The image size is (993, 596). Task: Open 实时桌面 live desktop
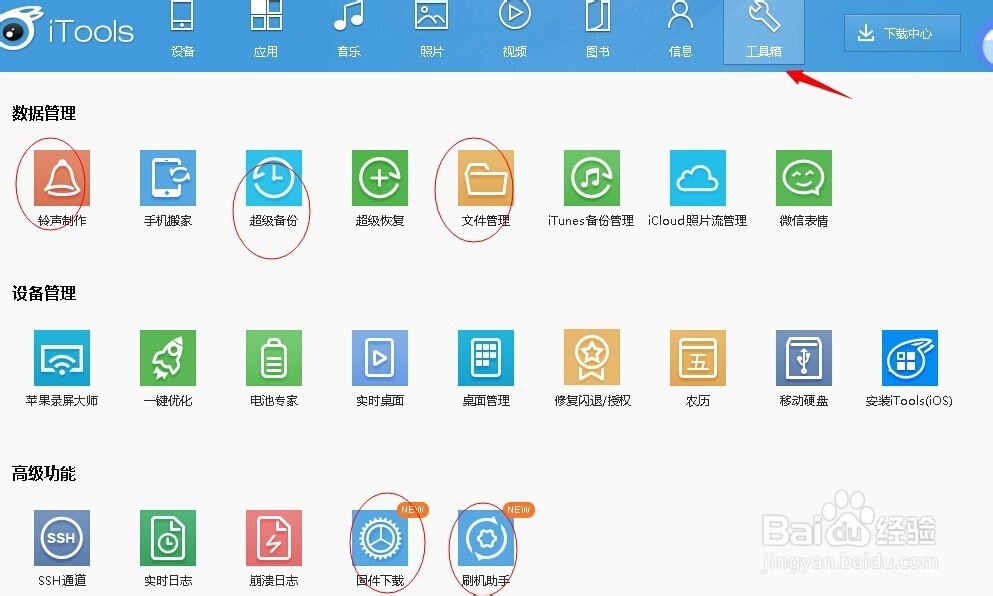click(380, 358)
